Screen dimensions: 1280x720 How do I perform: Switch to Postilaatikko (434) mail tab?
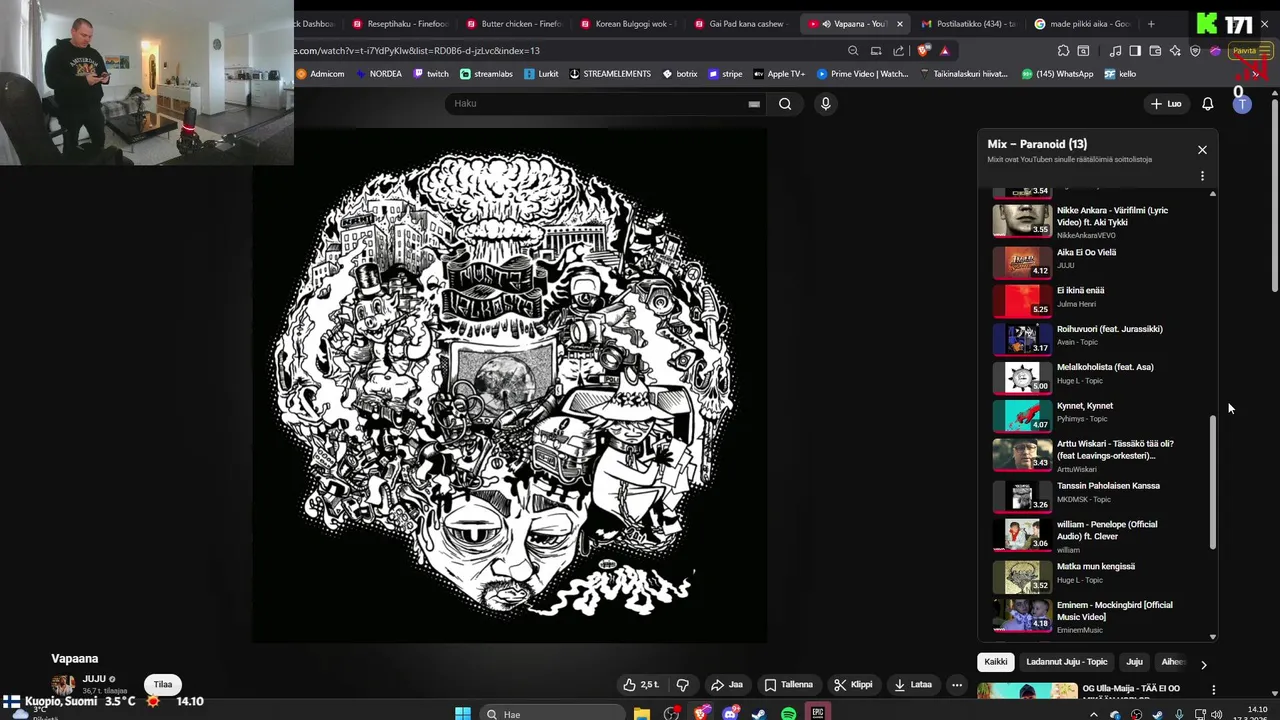point(968,24)
